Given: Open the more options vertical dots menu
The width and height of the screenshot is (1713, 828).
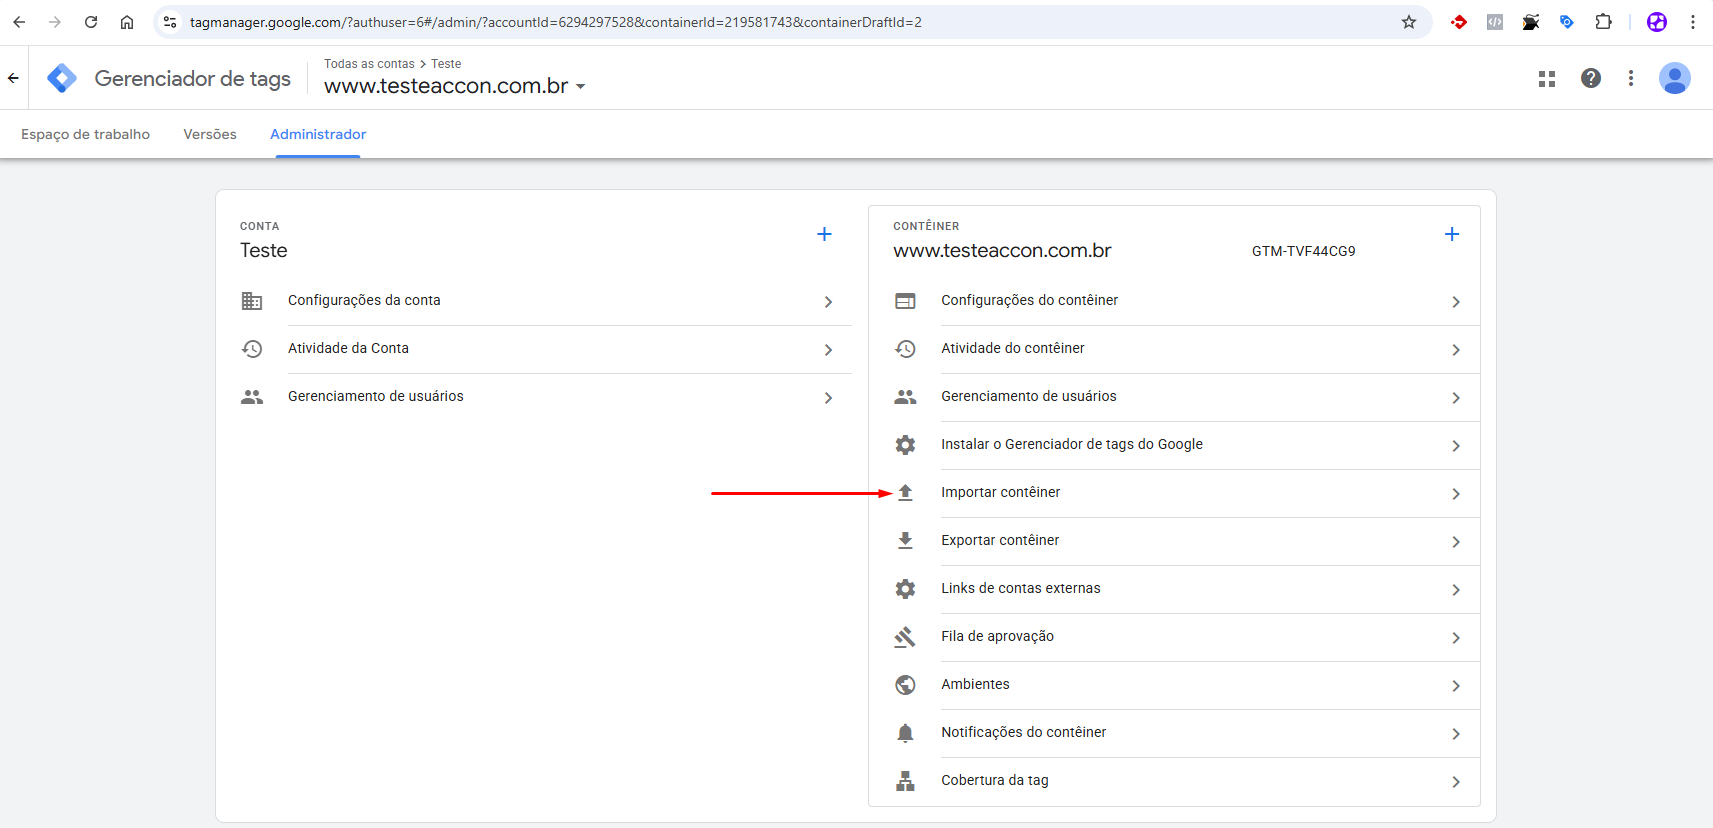Looking at the screenshot, I should (x=1630, y=78).
